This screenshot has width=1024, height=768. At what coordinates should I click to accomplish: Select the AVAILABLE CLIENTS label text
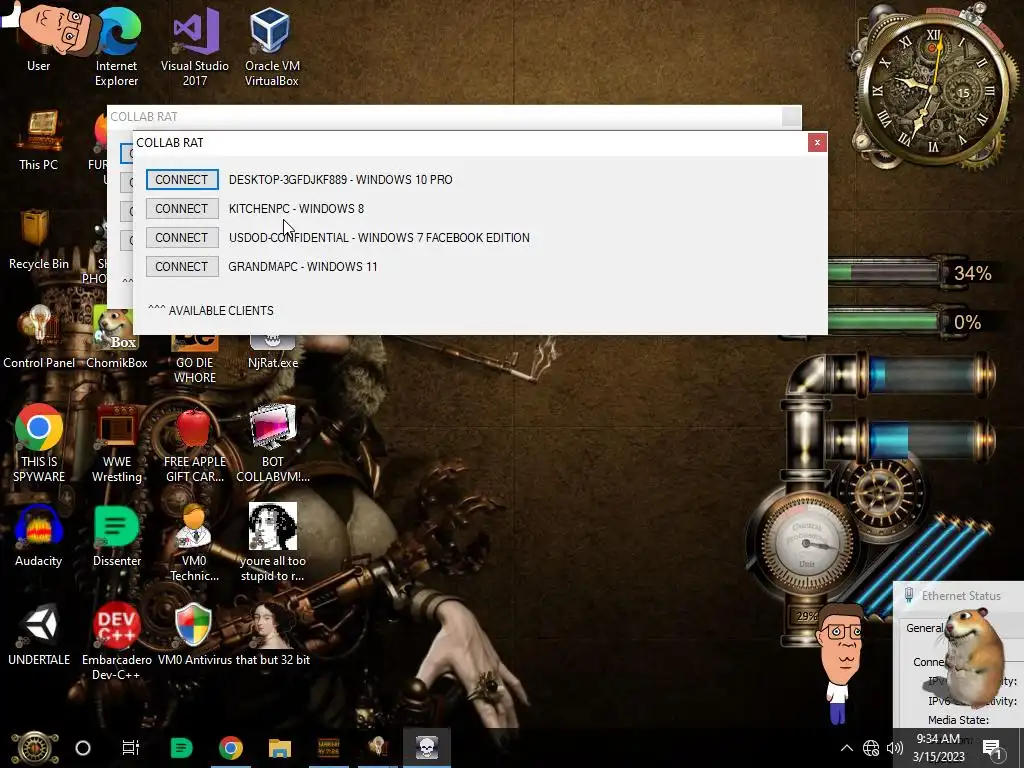221,311
